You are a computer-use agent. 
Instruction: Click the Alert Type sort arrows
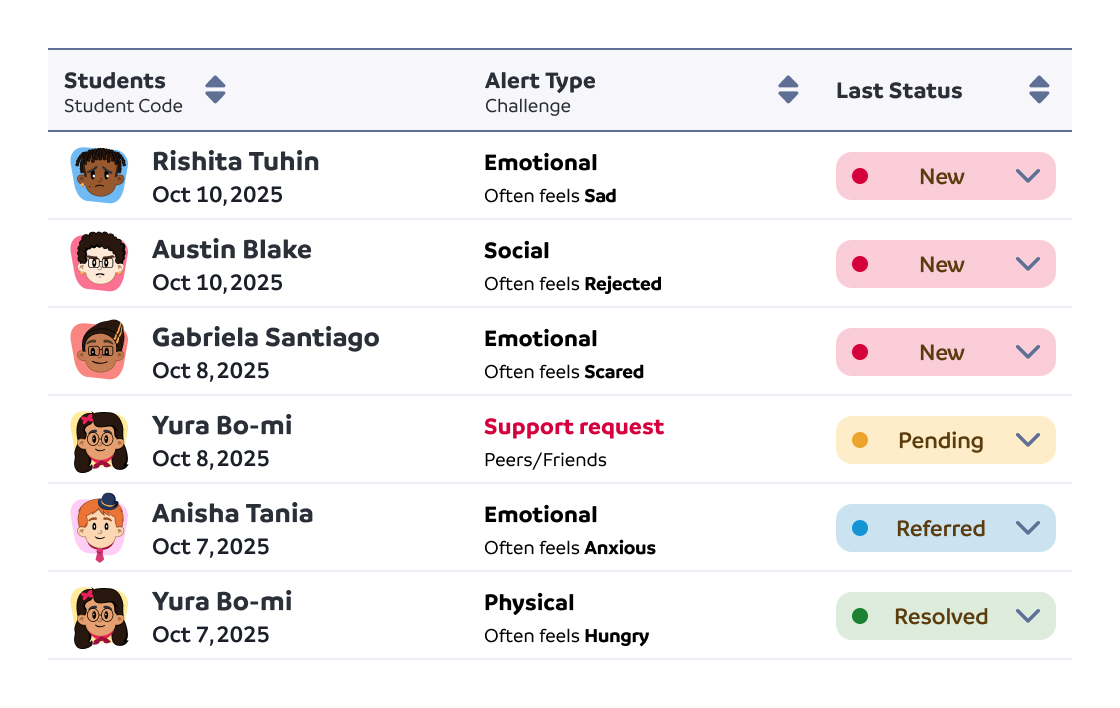click(x=788, y=90)
